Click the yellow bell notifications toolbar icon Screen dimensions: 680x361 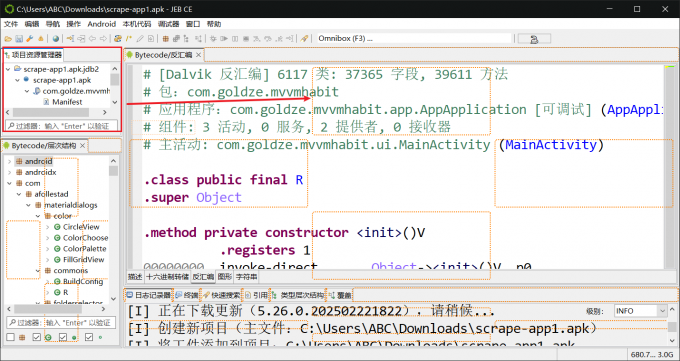(x=41, y=39)
